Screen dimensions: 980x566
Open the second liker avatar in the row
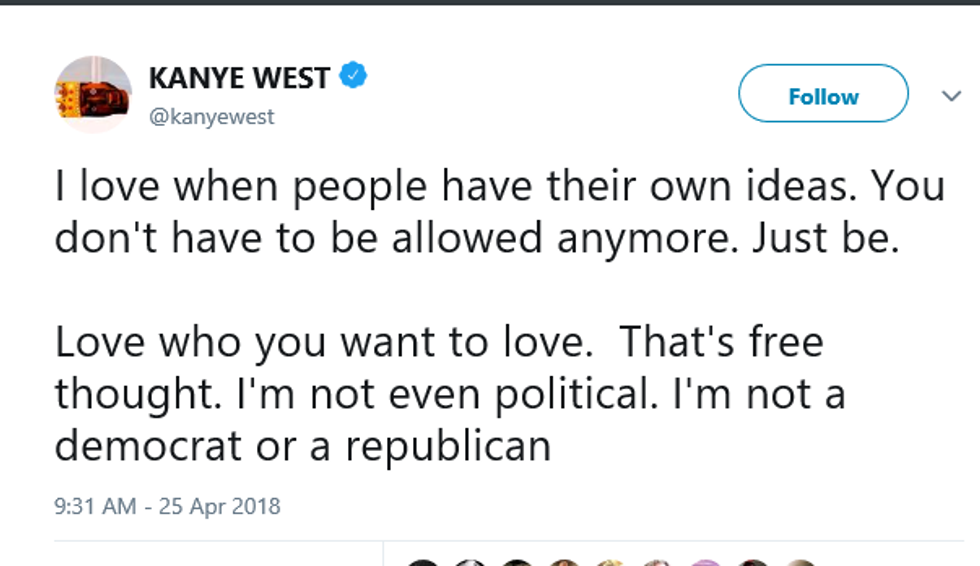click(x=470, y=562)
